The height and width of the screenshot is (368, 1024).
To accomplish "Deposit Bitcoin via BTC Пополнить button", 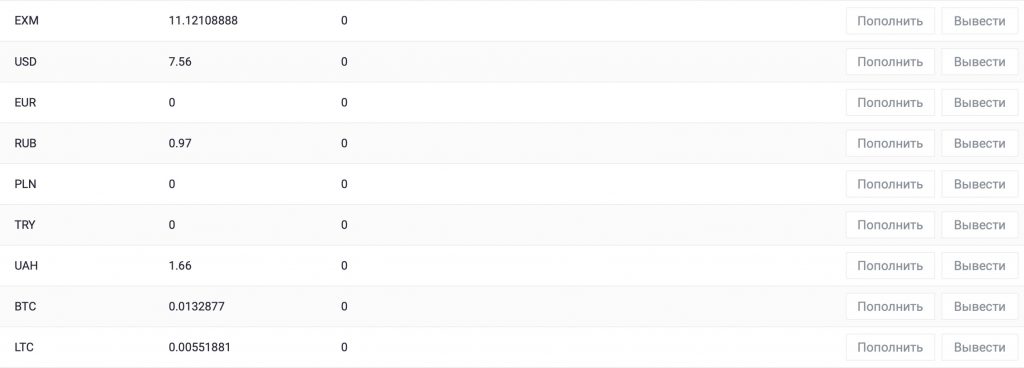I will point(890,307).
